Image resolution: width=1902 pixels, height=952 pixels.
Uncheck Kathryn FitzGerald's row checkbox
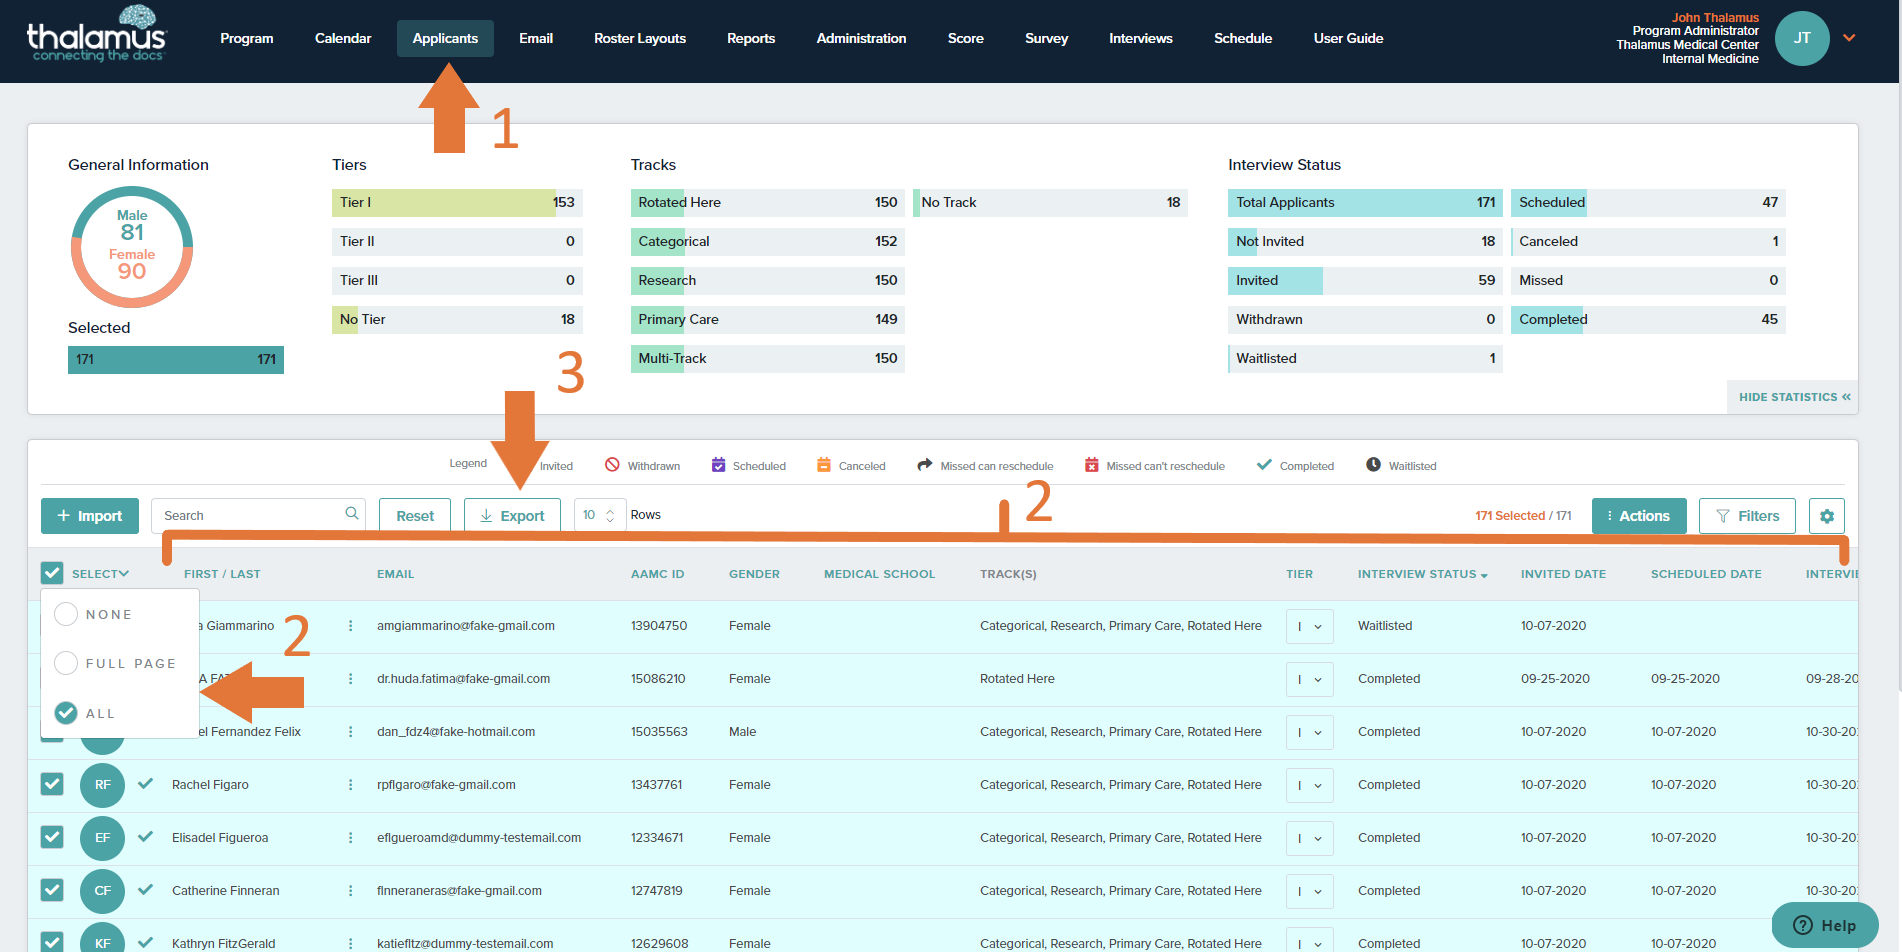click(52, 942)
